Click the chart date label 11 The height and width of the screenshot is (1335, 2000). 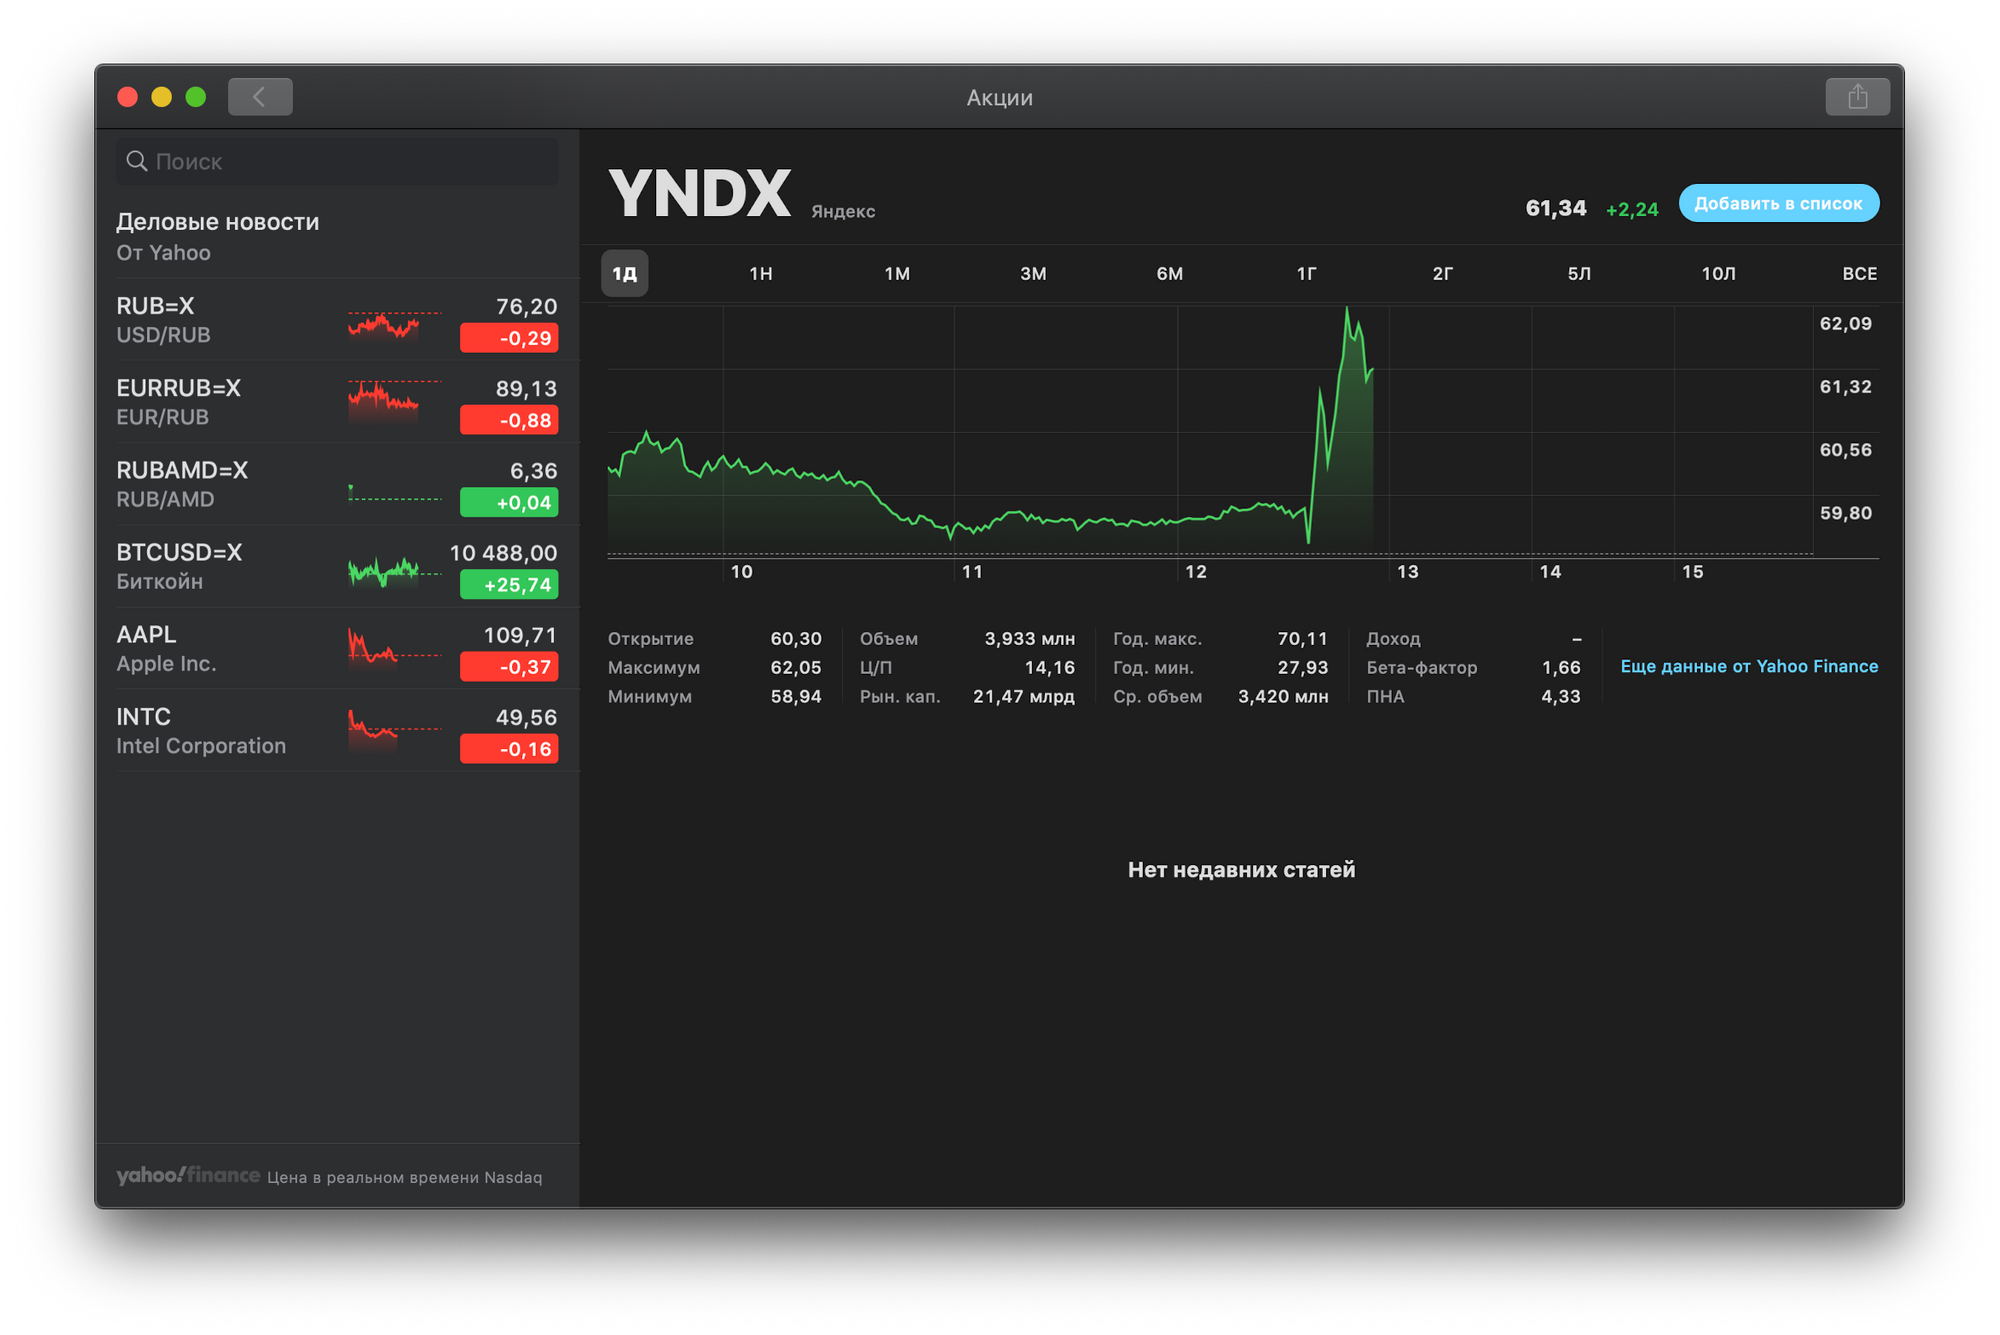[972, 572]
